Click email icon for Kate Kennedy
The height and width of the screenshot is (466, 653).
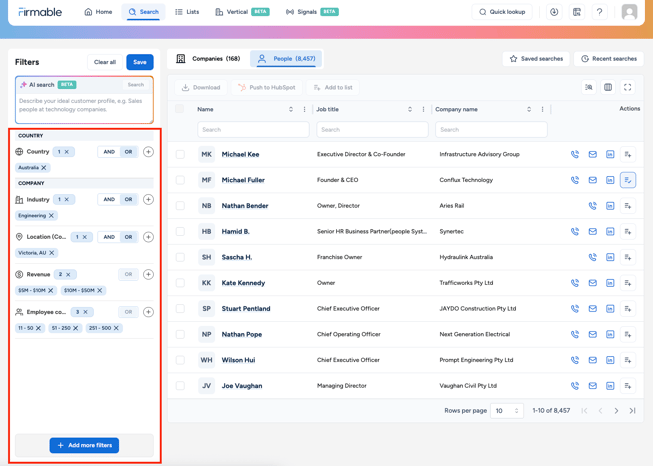click(x=592, y=283)
